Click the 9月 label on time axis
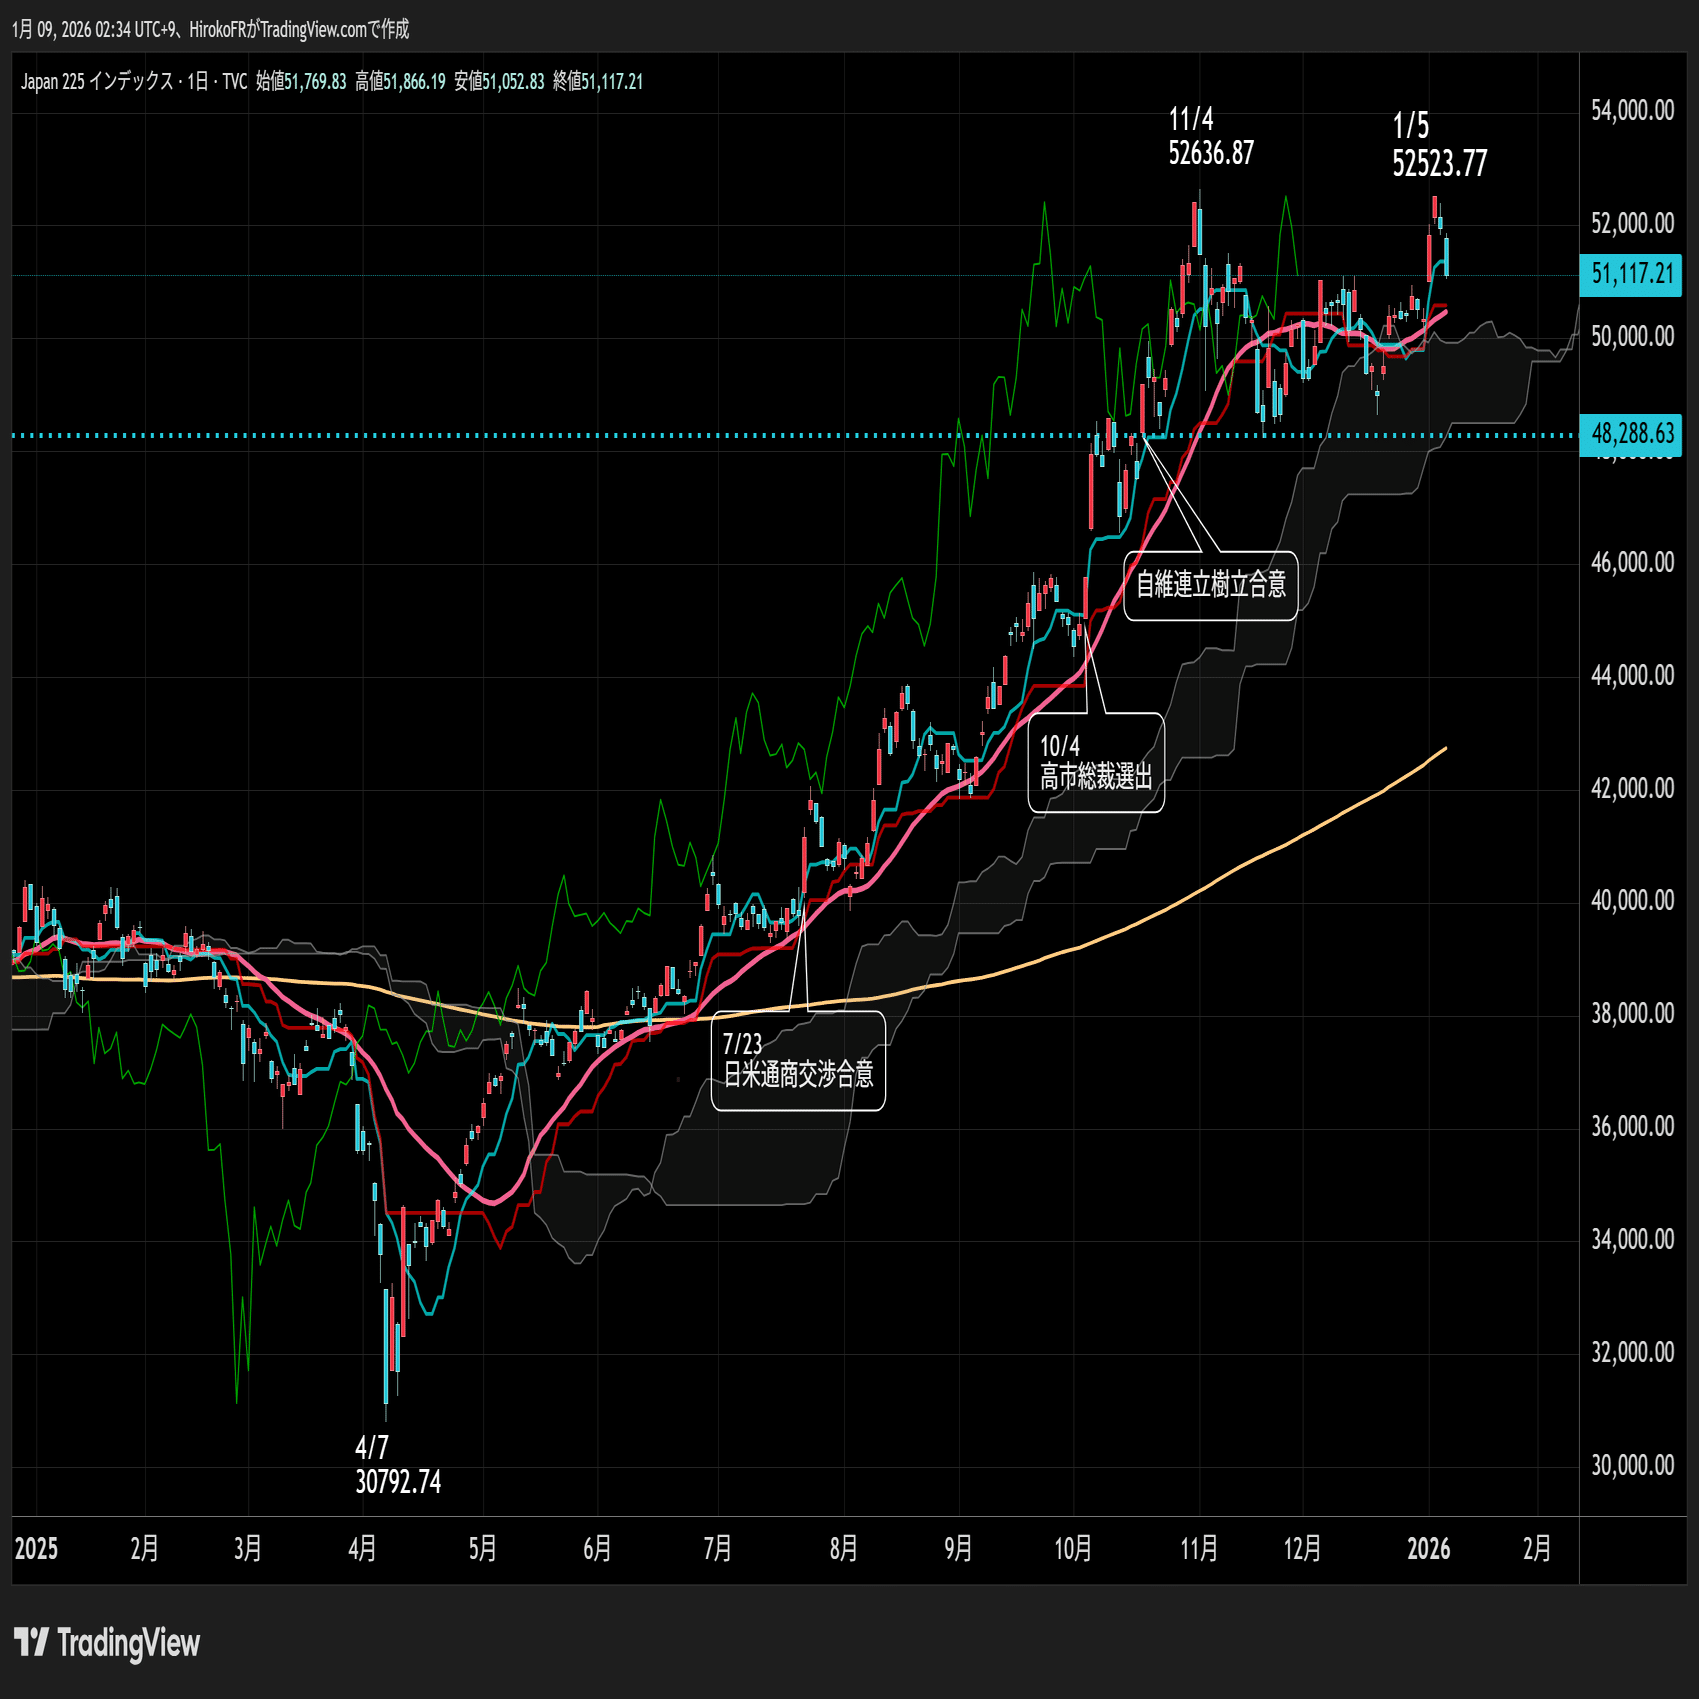Viewport: 1699px width, 1699px height. 958,1549
